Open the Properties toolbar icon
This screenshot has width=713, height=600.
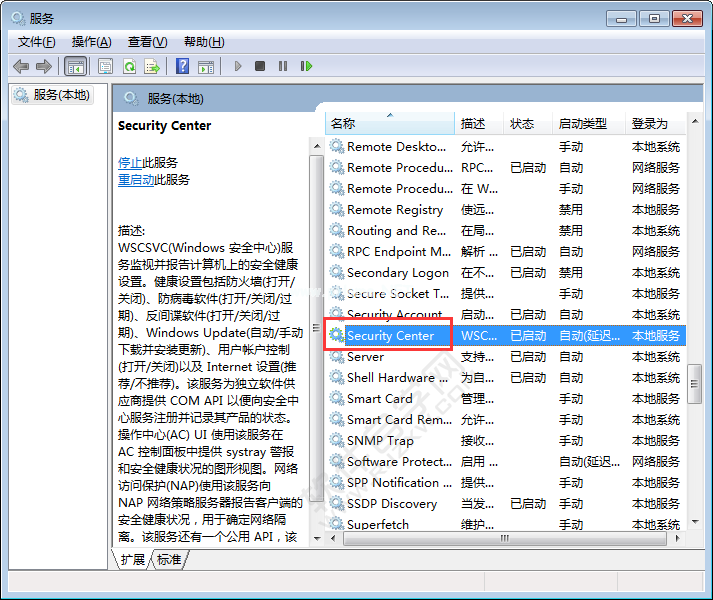point(105,66)
